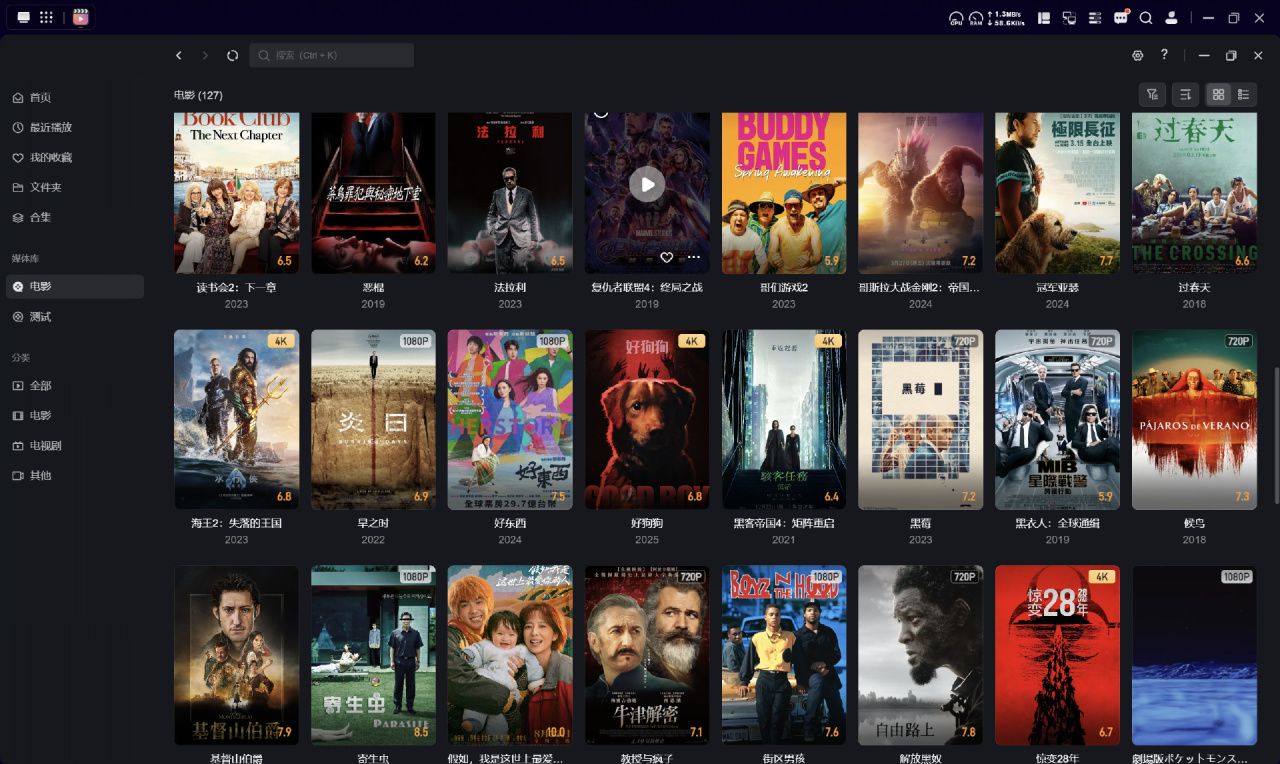Open the CPU usage monitor
This screenshot has height=764, width=1280.
pyautogui.click(x=956, y=18)
